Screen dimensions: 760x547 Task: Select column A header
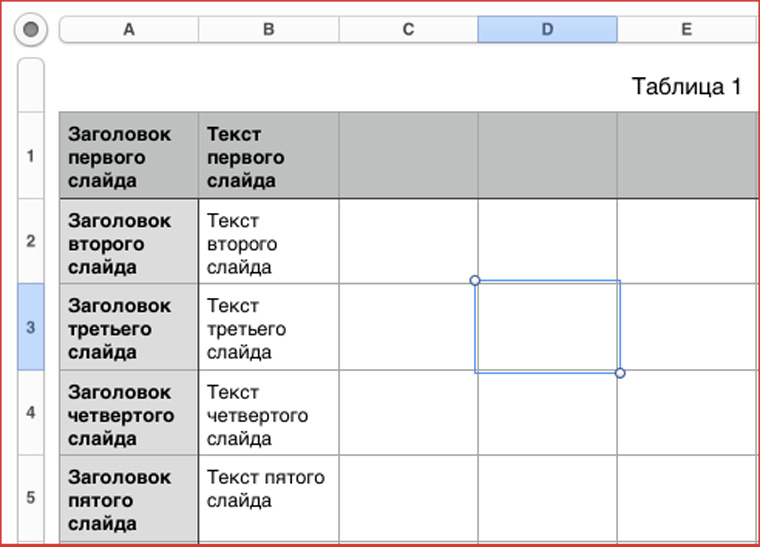coord(129,30)
